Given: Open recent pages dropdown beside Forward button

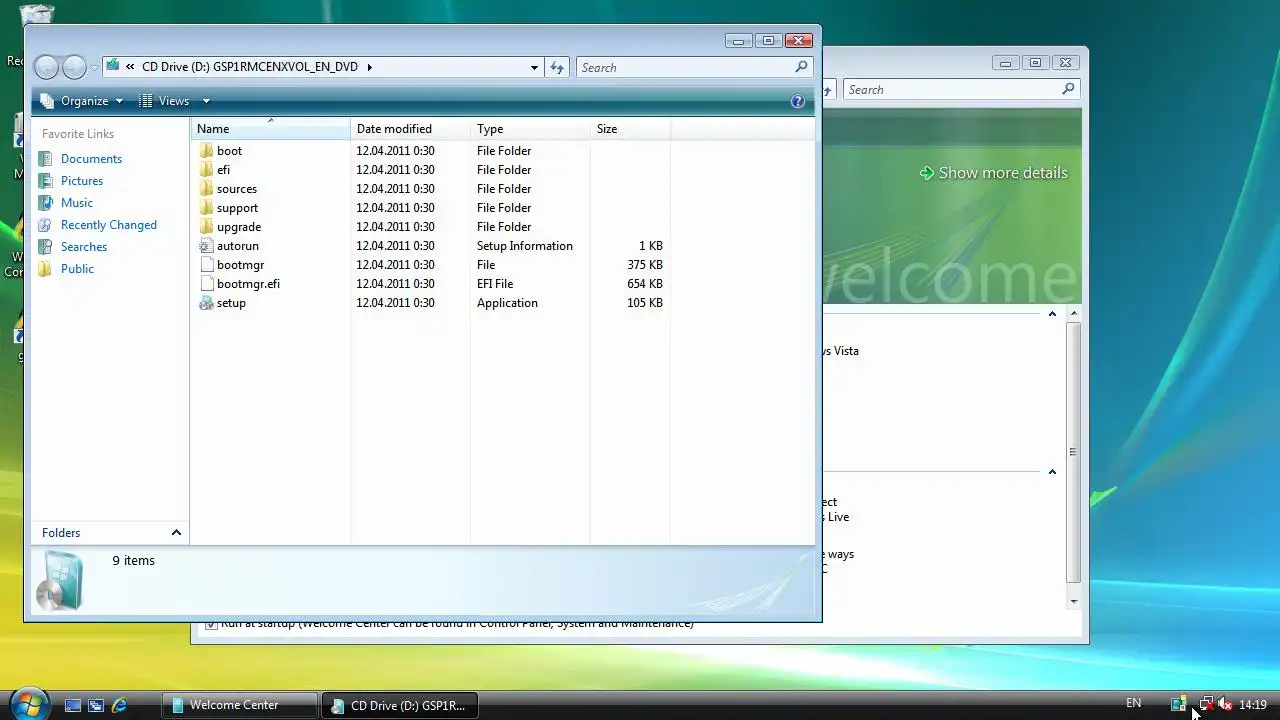Looking at the screenshot, I should pos(94,67).
